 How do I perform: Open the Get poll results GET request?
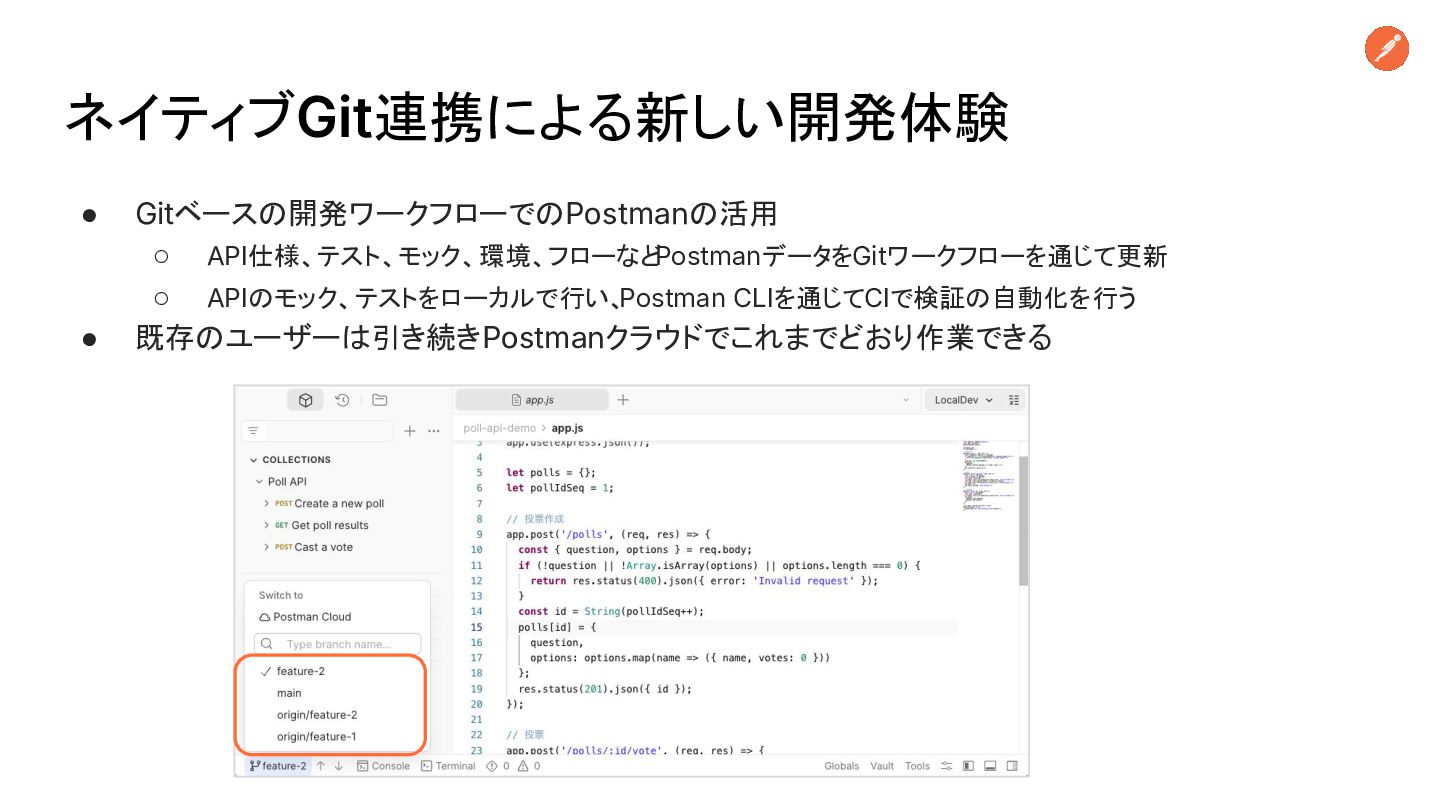click(321, 526)
